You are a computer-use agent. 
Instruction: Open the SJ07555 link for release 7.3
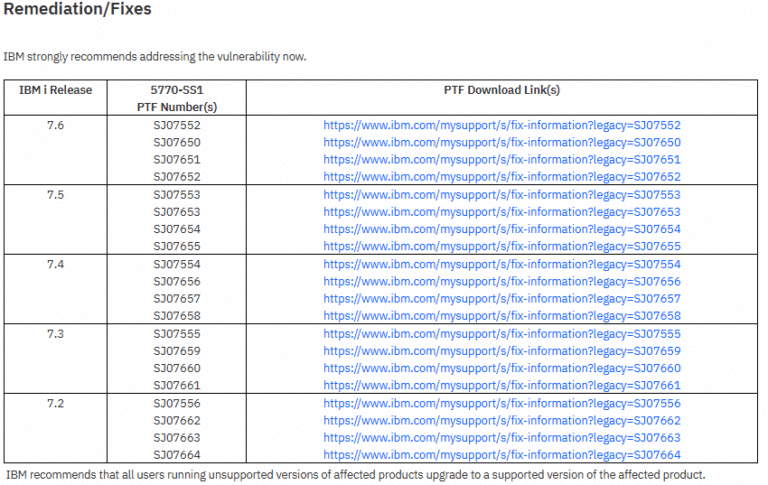[x=502, y=334]
